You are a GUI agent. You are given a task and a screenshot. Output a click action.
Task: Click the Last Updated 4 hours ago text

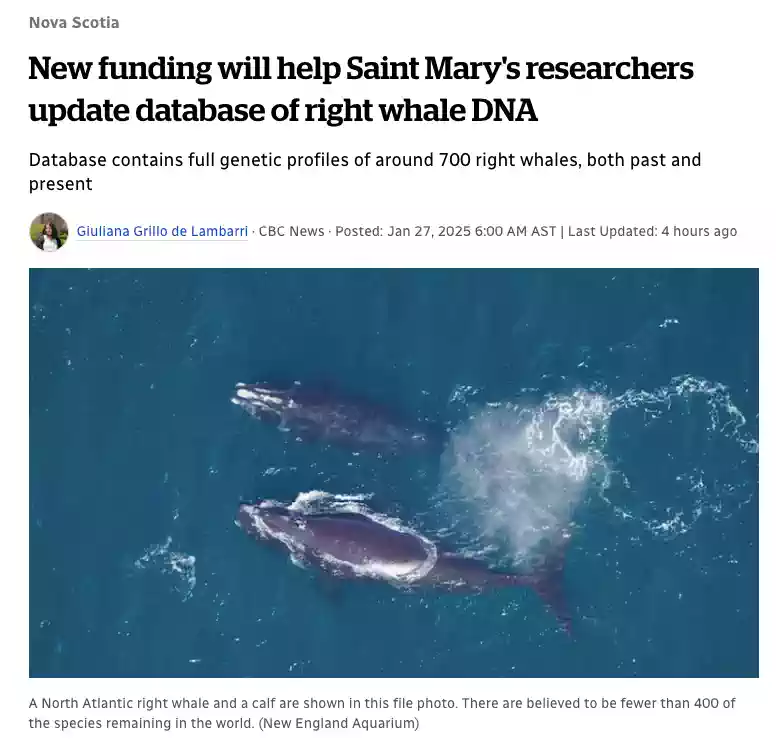pyautogui.click(x=652, y=231)
